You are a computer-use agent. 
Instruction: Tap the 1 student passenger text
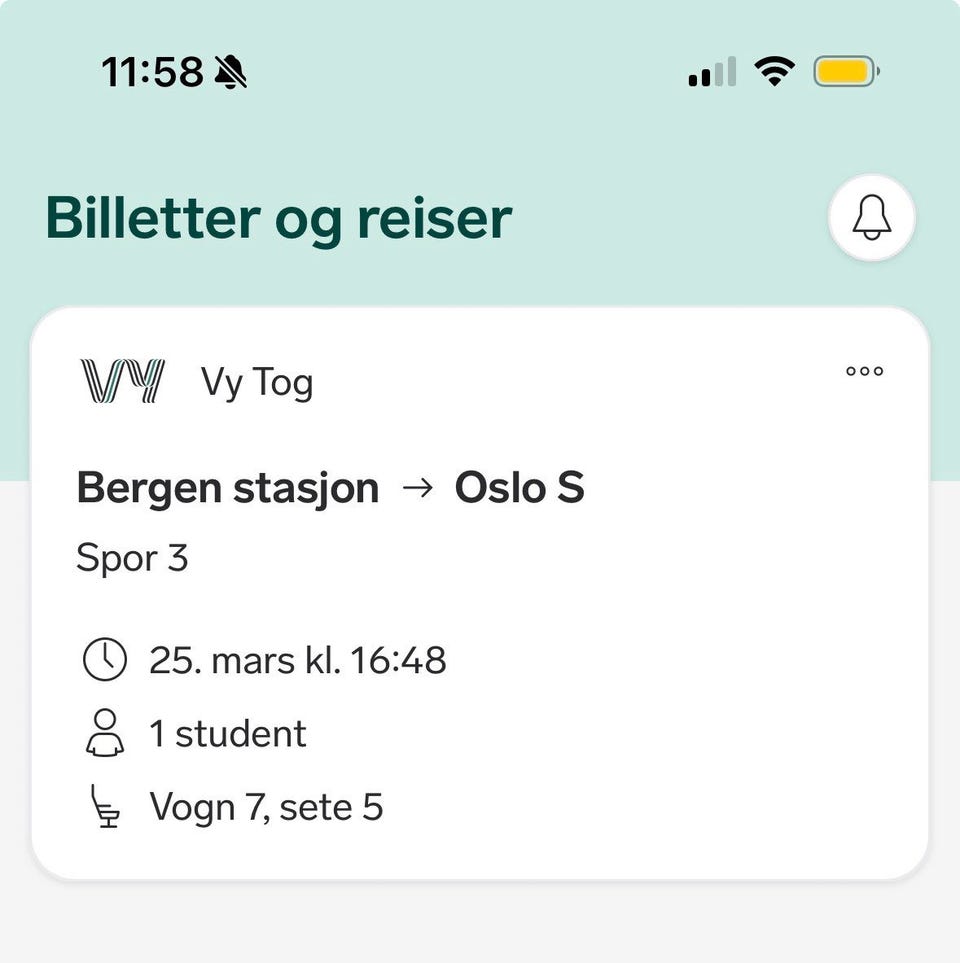(228, 733)
